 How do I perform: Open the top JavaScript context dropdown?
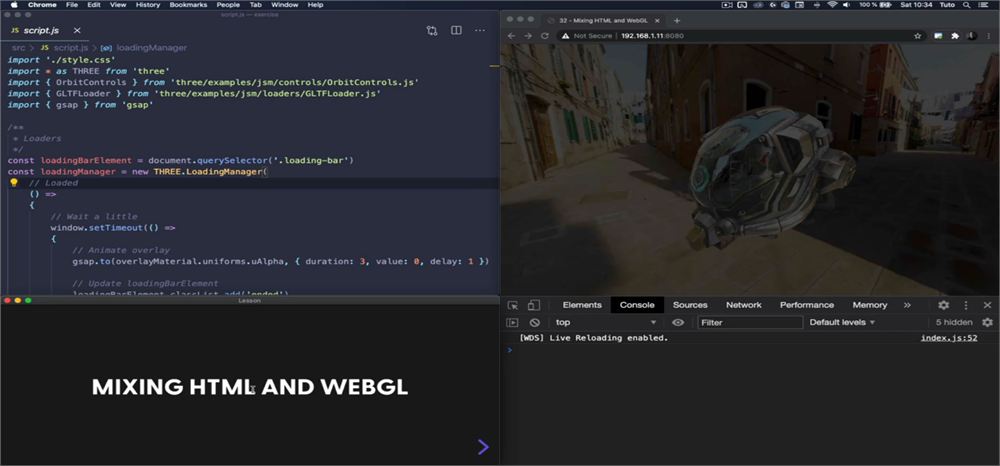coord(605,323)
